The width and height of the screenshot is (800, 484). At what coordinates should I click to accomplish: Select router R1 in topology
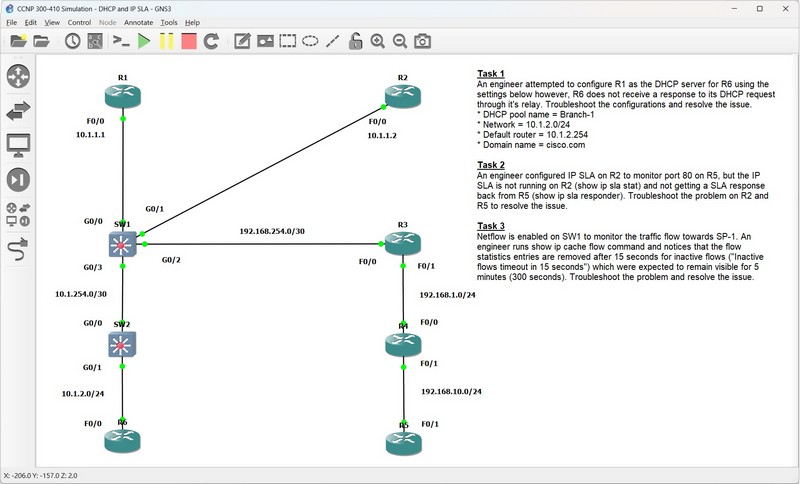coord(122,96)
